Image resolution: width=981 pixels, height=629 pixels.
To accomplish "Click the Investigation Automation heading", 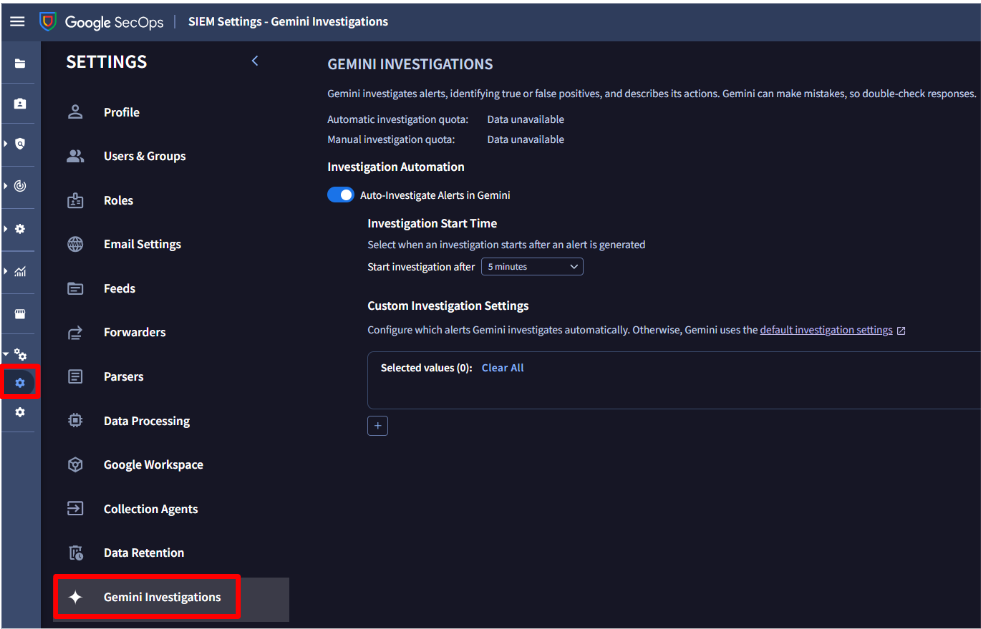I will tap(395, 166).
